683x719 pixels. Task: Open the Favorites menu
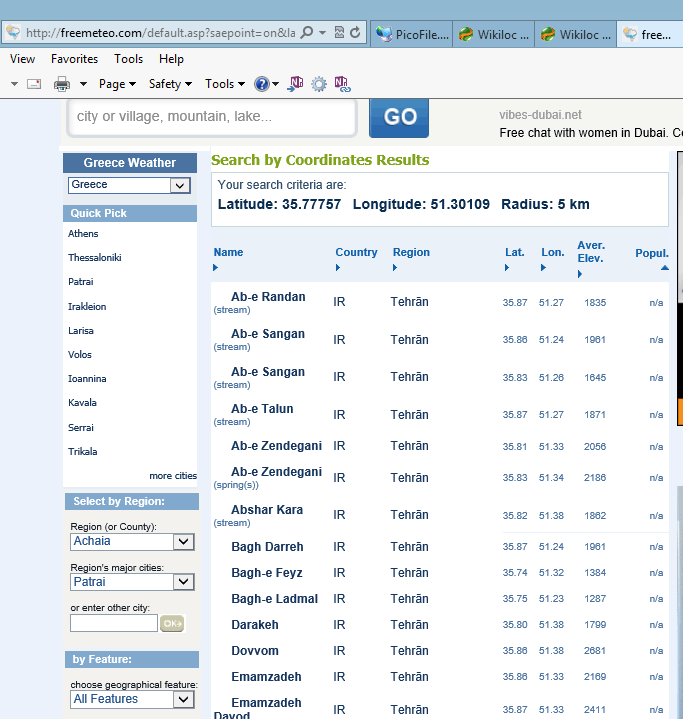75,59
